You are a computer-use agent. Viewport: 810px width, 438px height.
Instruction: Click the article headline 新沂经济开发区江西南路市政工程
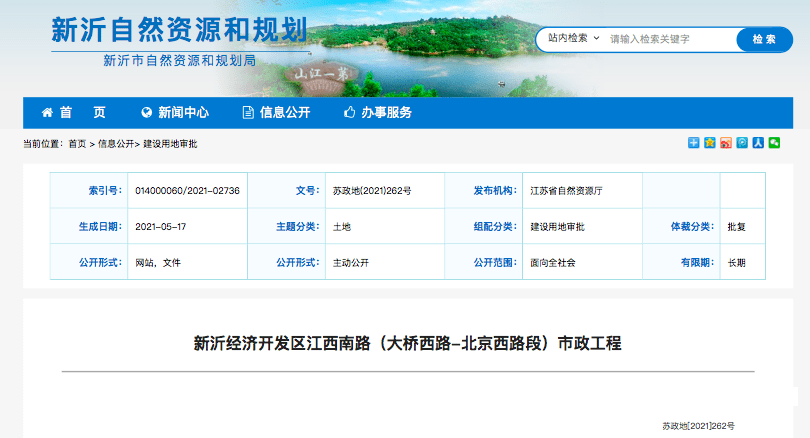[x=407, y=344]
